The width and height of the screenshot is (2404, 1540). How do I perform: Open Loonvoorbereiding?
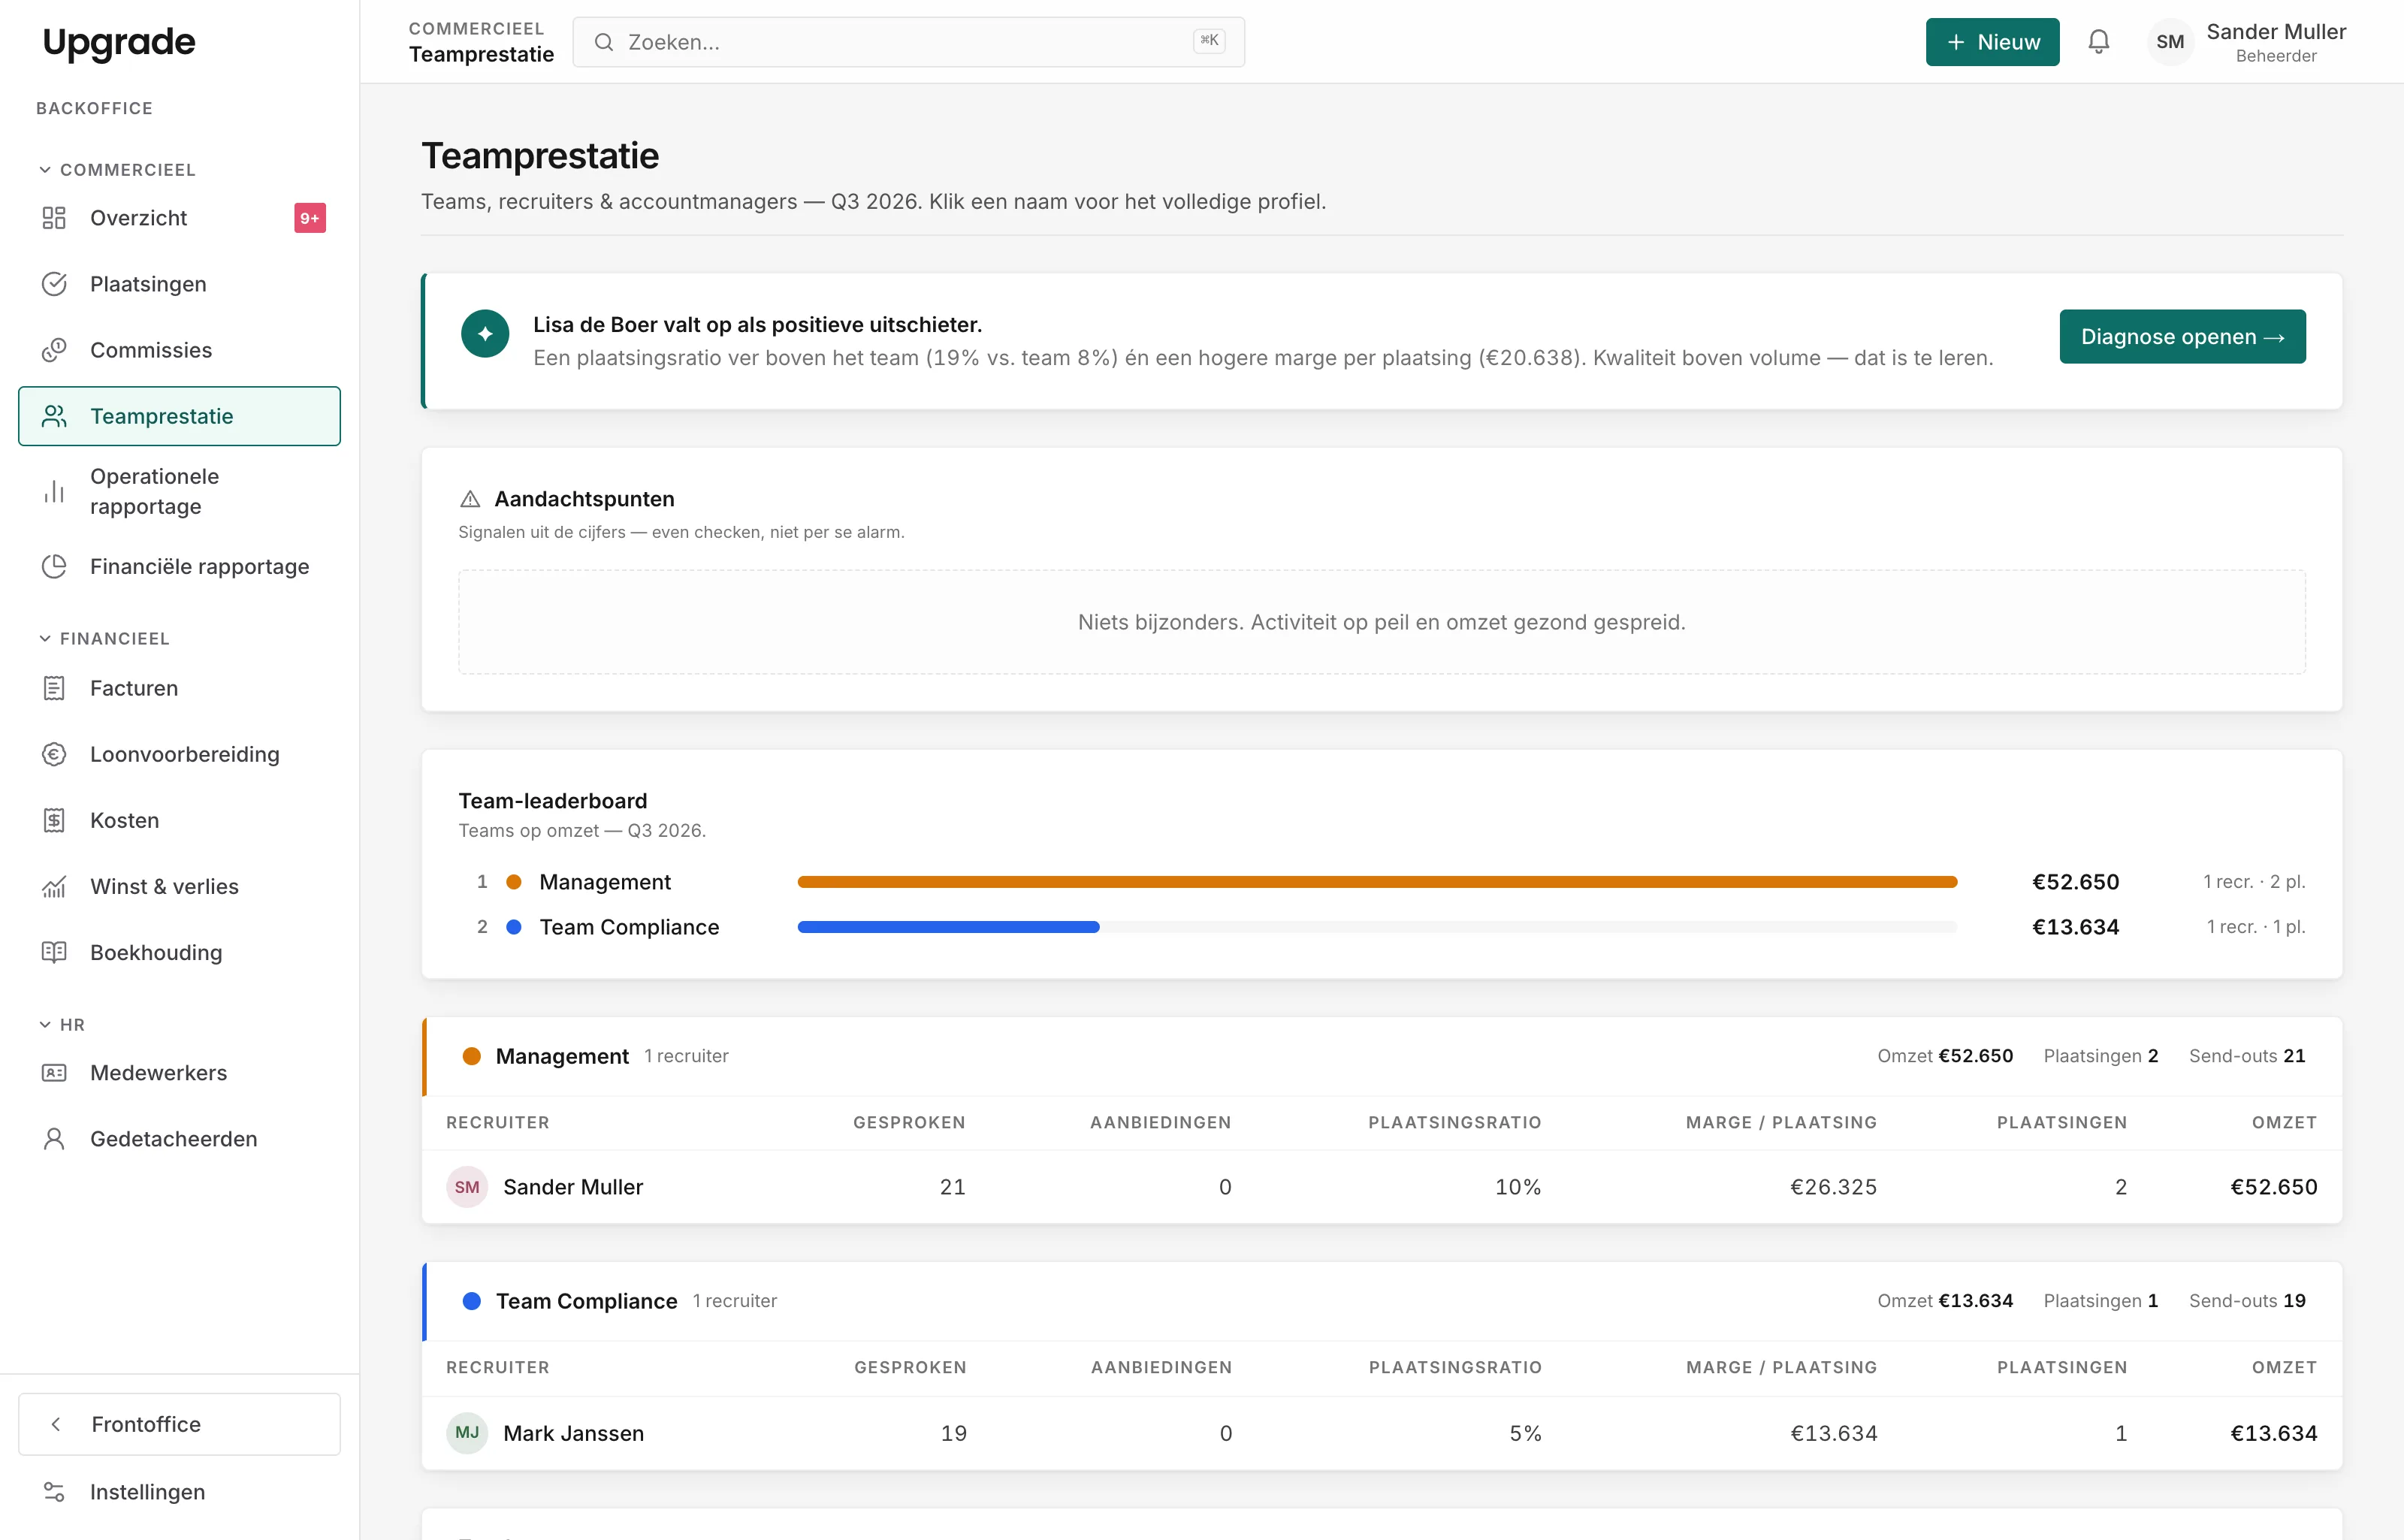pos(179,754)
